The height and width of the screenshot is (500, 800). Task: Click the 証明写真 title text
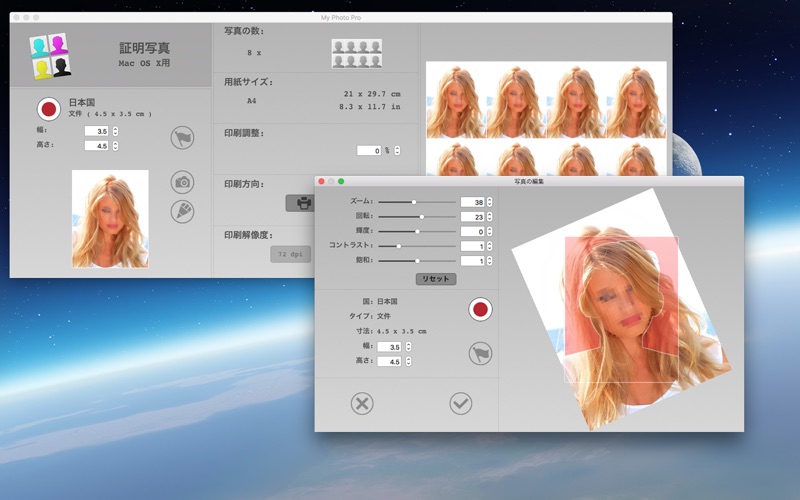click(144, 48)
